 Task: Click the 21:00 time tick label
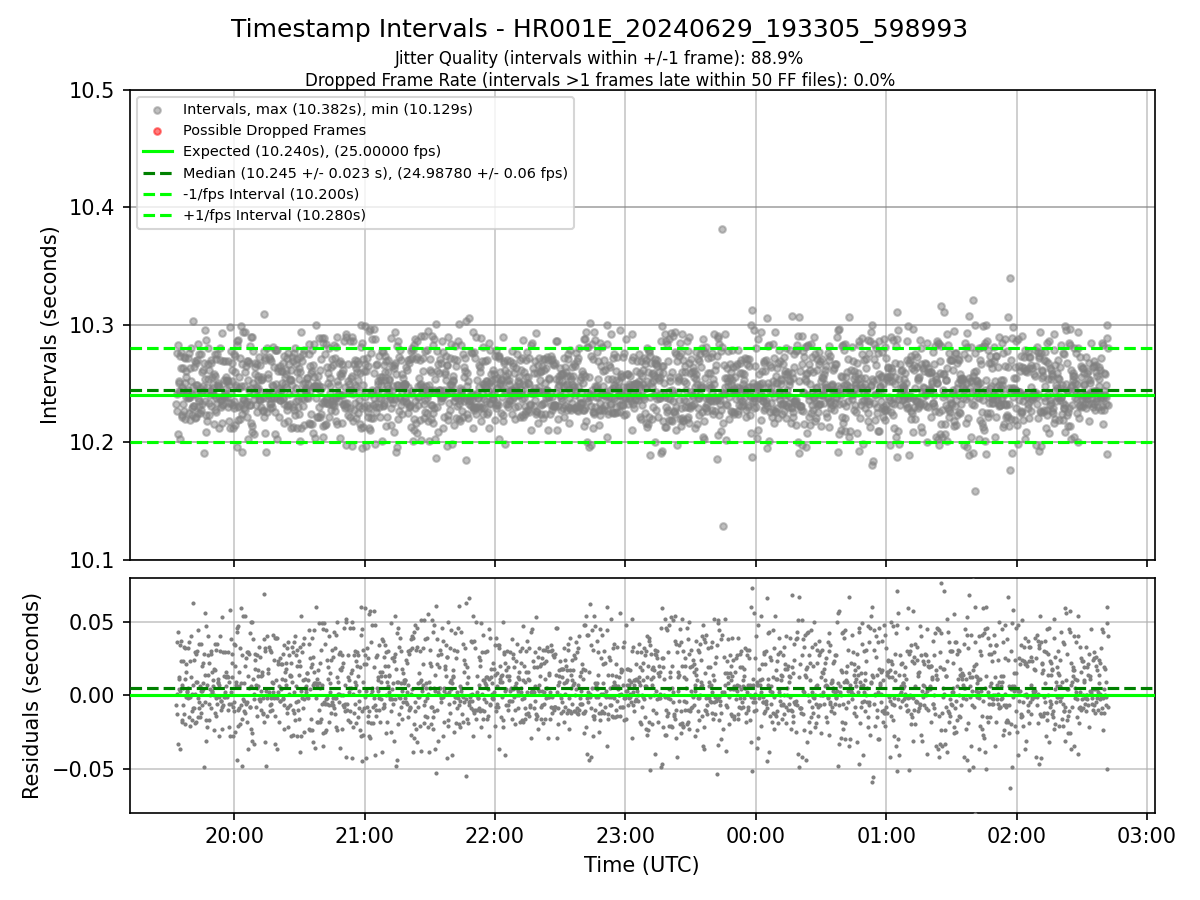coord(364,837)
